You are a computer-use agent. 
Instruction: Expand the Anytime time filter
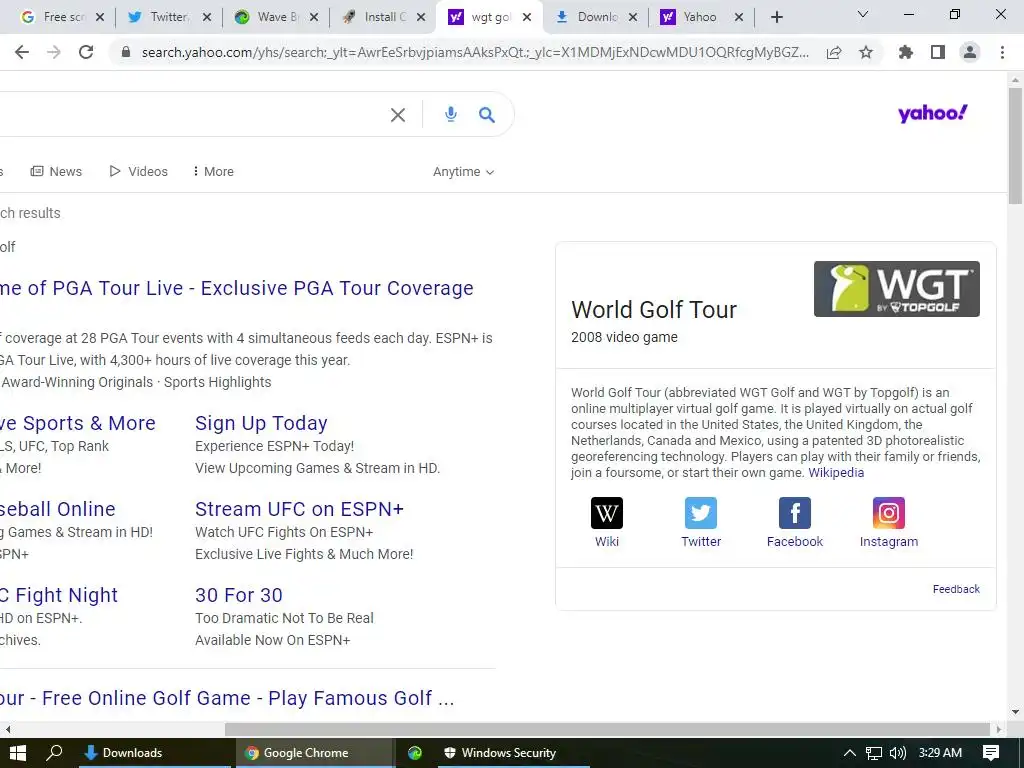(463, 172)
